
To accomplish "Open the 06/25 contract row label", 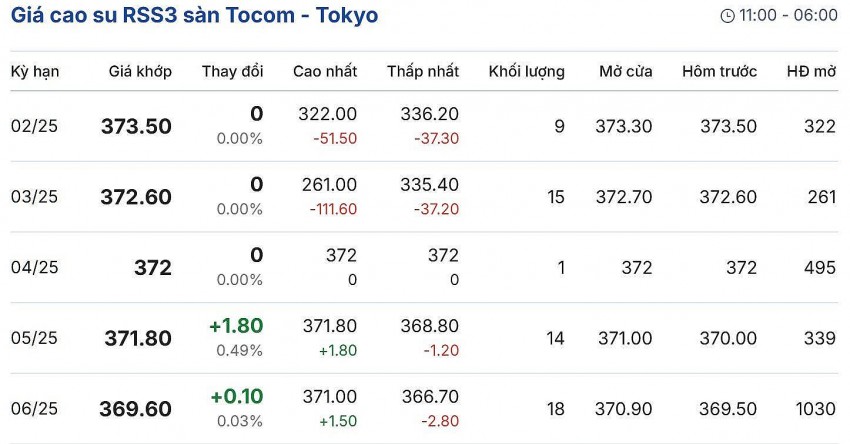I will pyautogui.click(x=34, y=409).
